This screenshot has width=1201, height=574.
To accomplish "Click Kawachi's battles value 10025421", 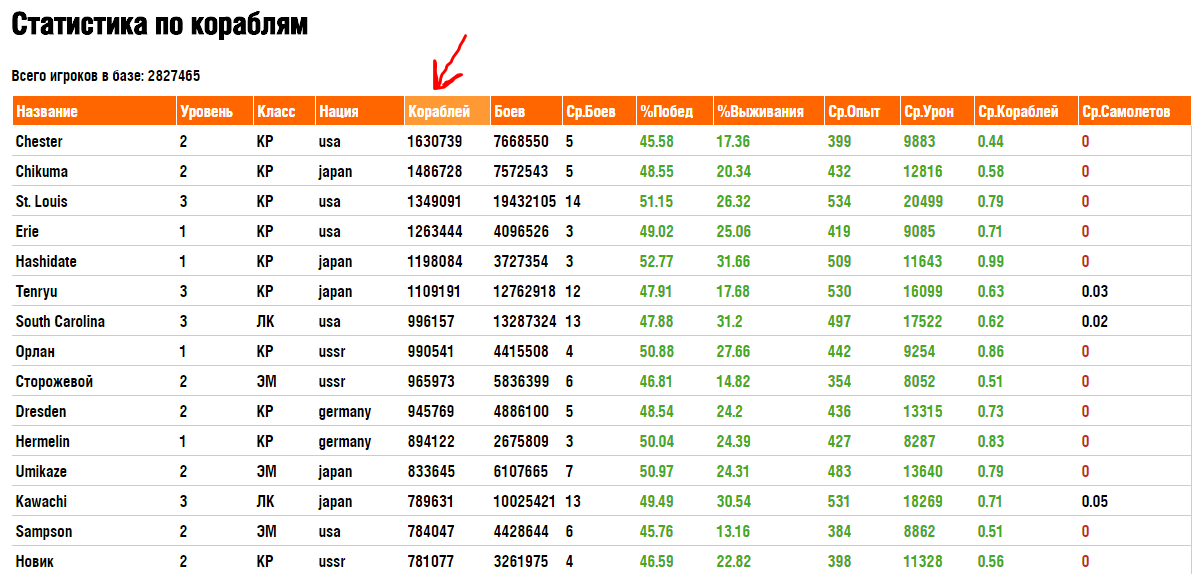I will (x=525, y=502).
